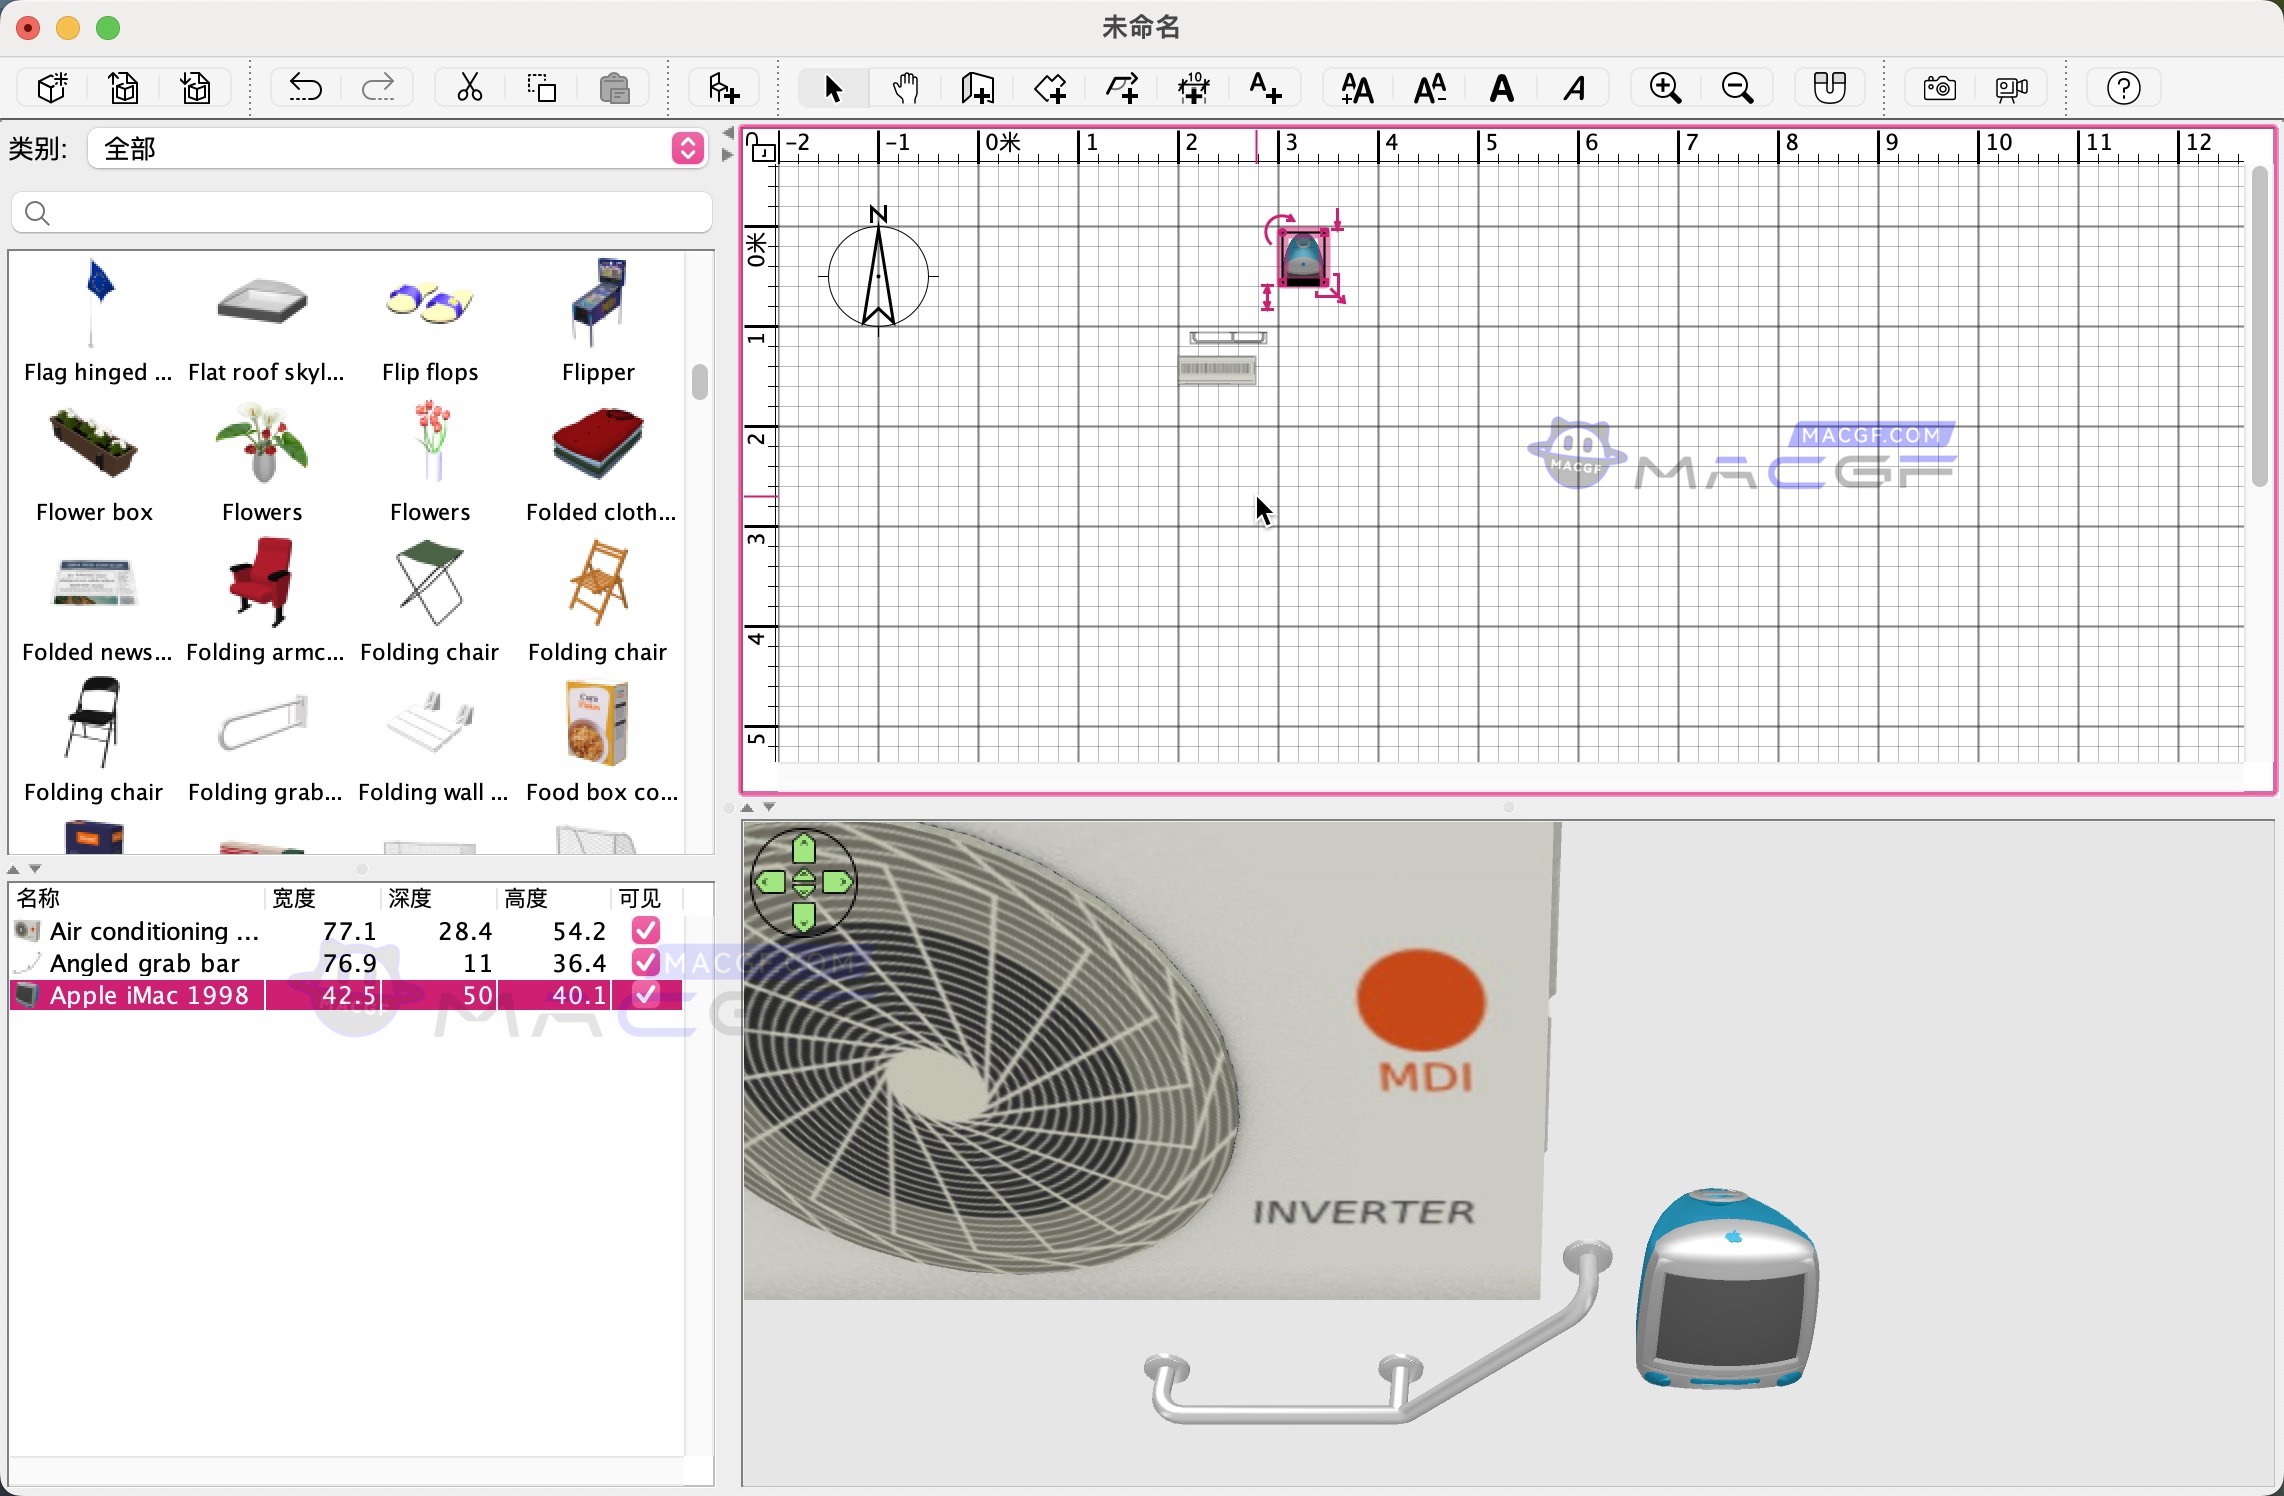Click the New home toolbar icon
2284x1496 pixels.
point(52,88)
